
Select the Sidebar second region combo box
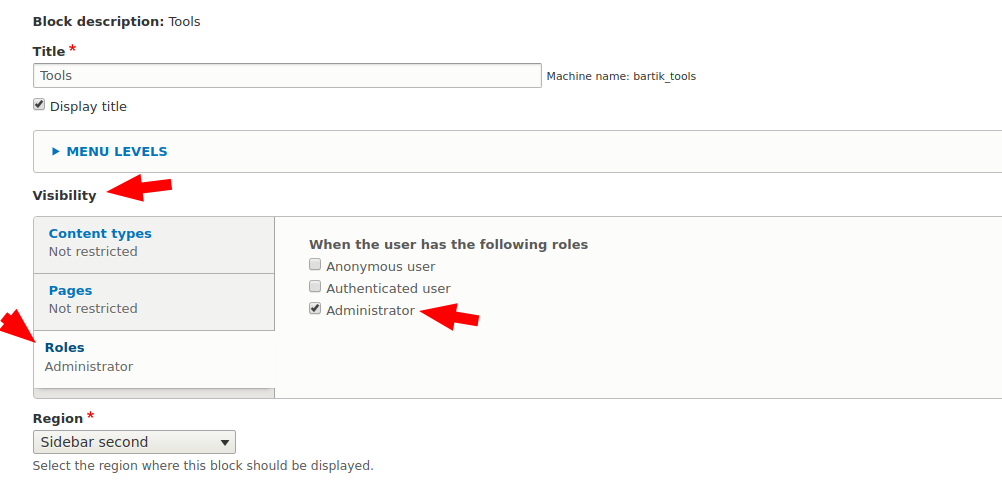pyautogui.click(x=134, y=442)
